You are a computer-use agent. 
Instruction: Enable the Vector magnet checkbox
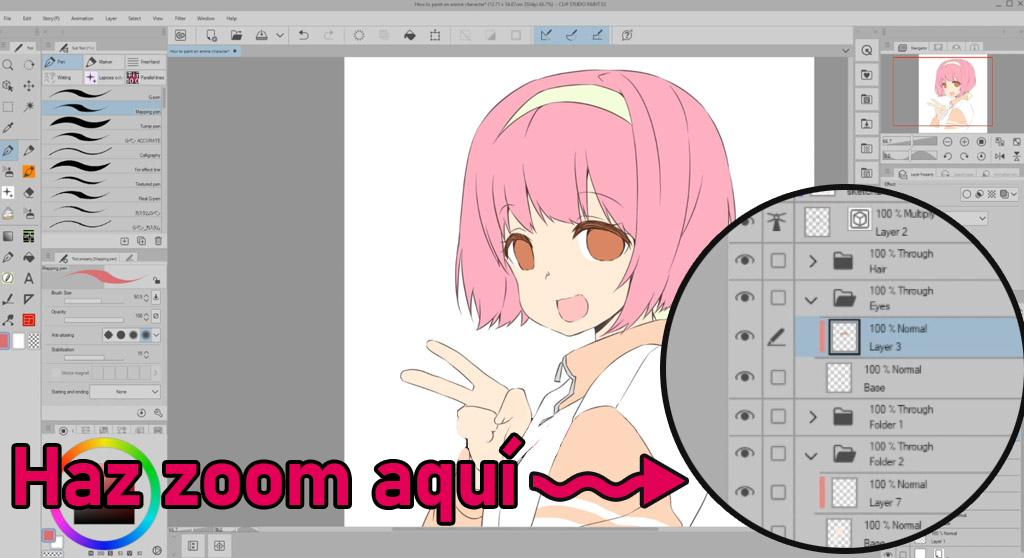point(56,373)
